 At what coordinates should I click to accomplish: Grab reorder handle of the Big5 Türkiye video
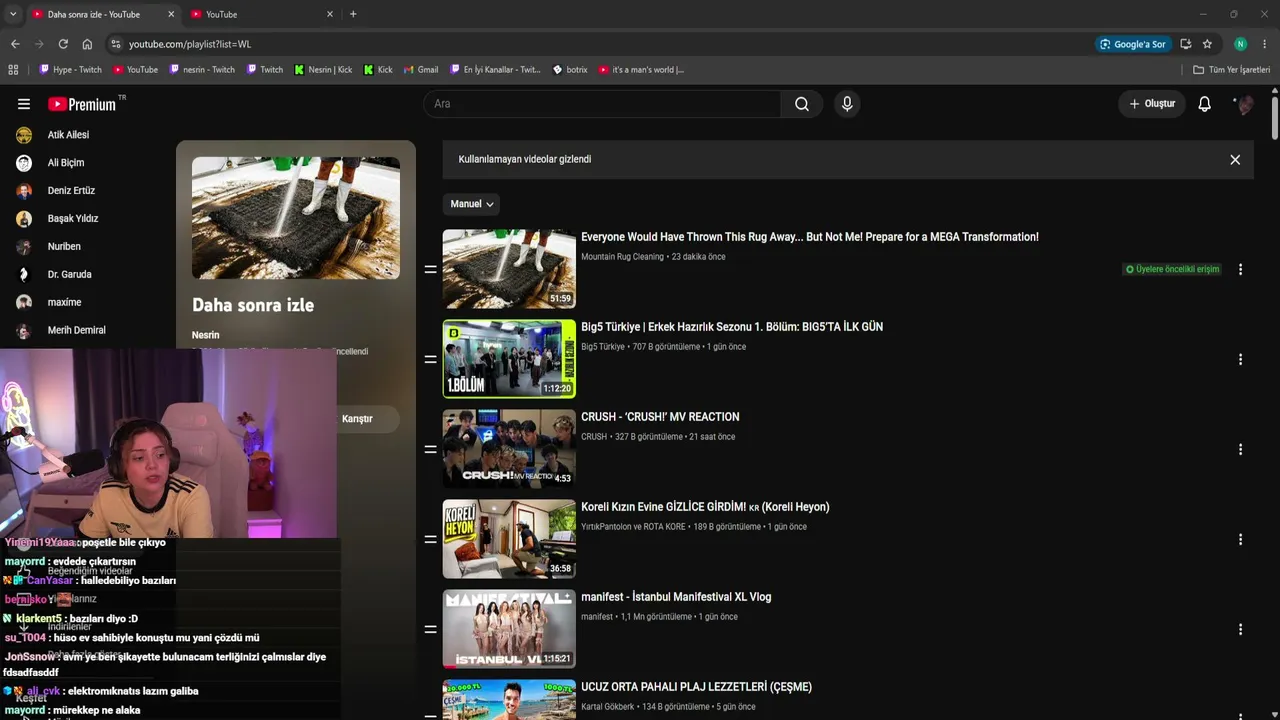click(x=430, y=359)
